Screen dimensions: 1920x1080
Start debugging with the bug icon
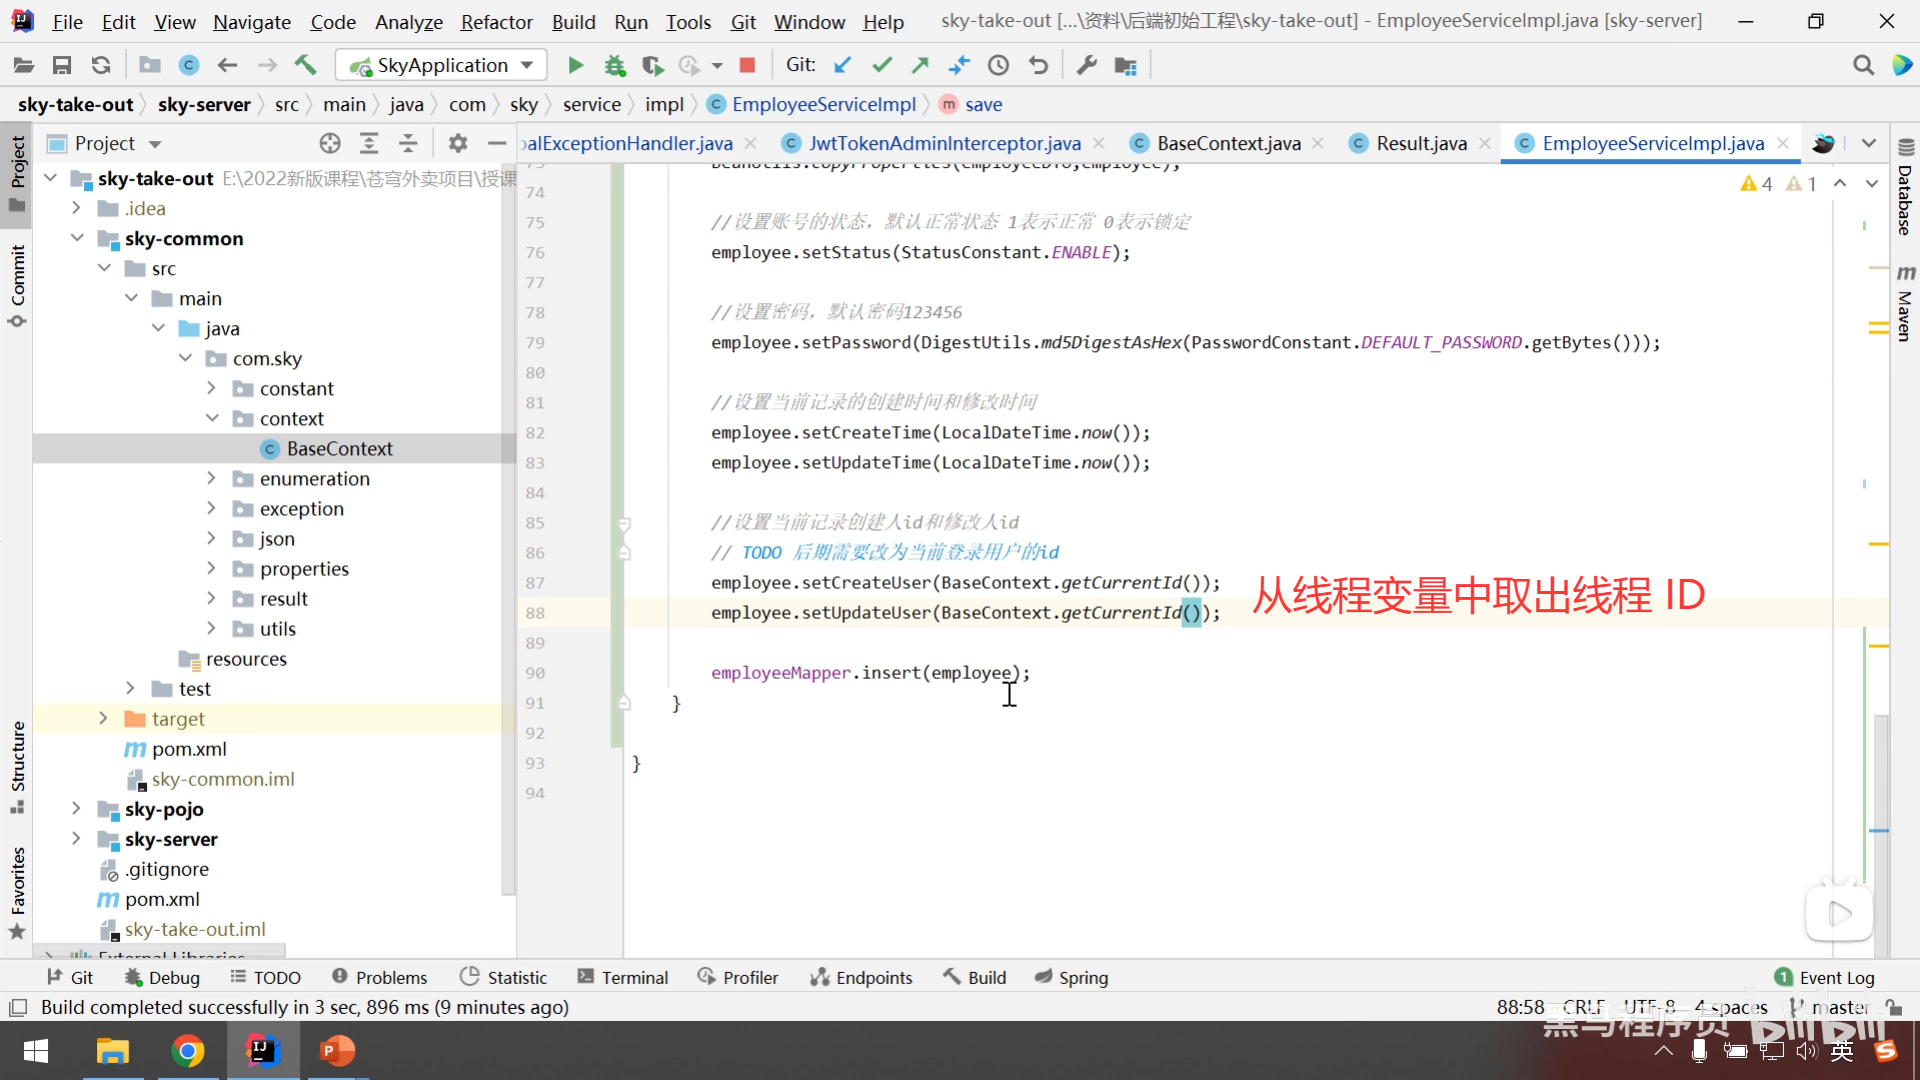coord(614,65)
